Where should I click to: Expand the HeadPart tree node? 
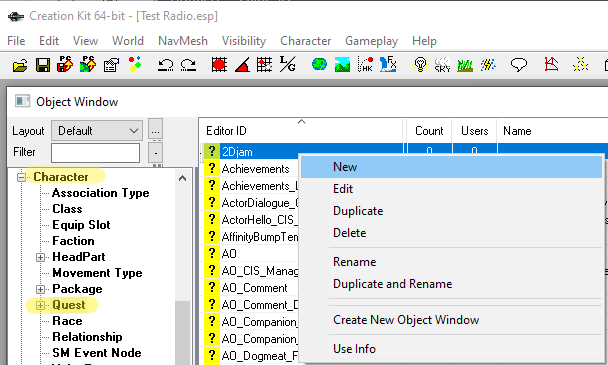(x=40, y=257)
